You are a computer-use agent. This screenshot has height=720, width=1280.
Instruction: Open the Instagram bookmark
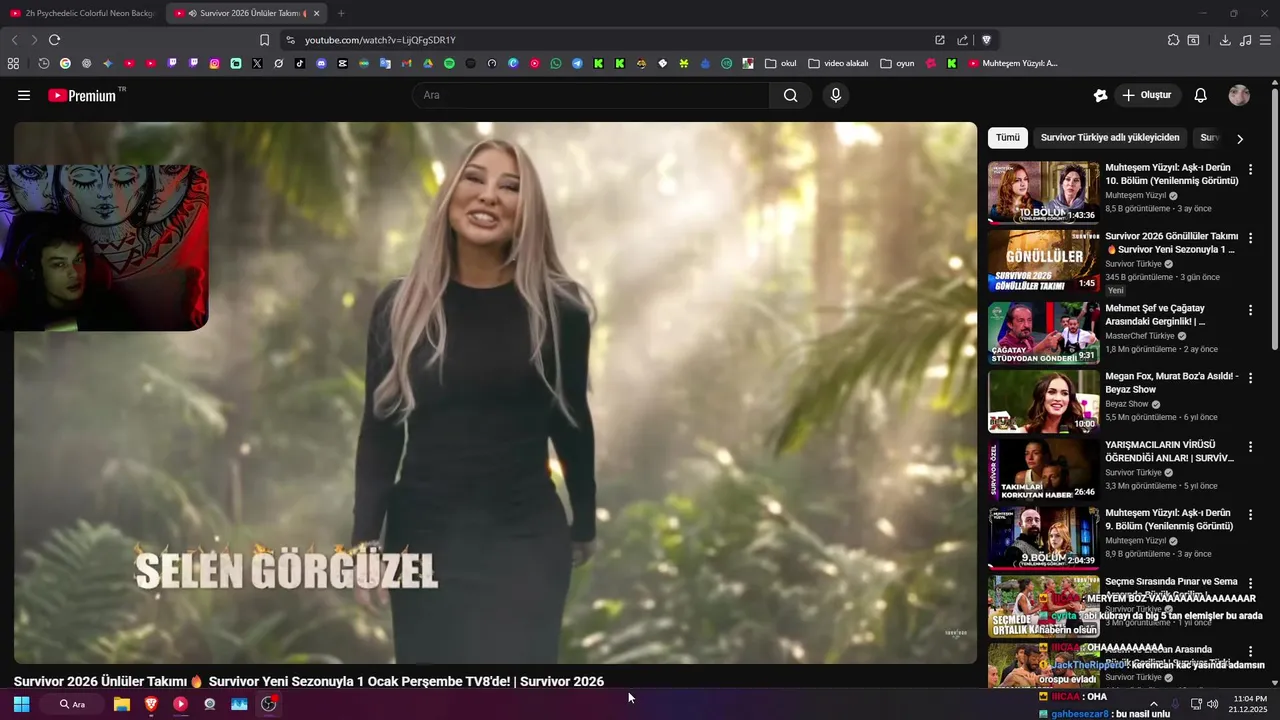pos(214,63)
